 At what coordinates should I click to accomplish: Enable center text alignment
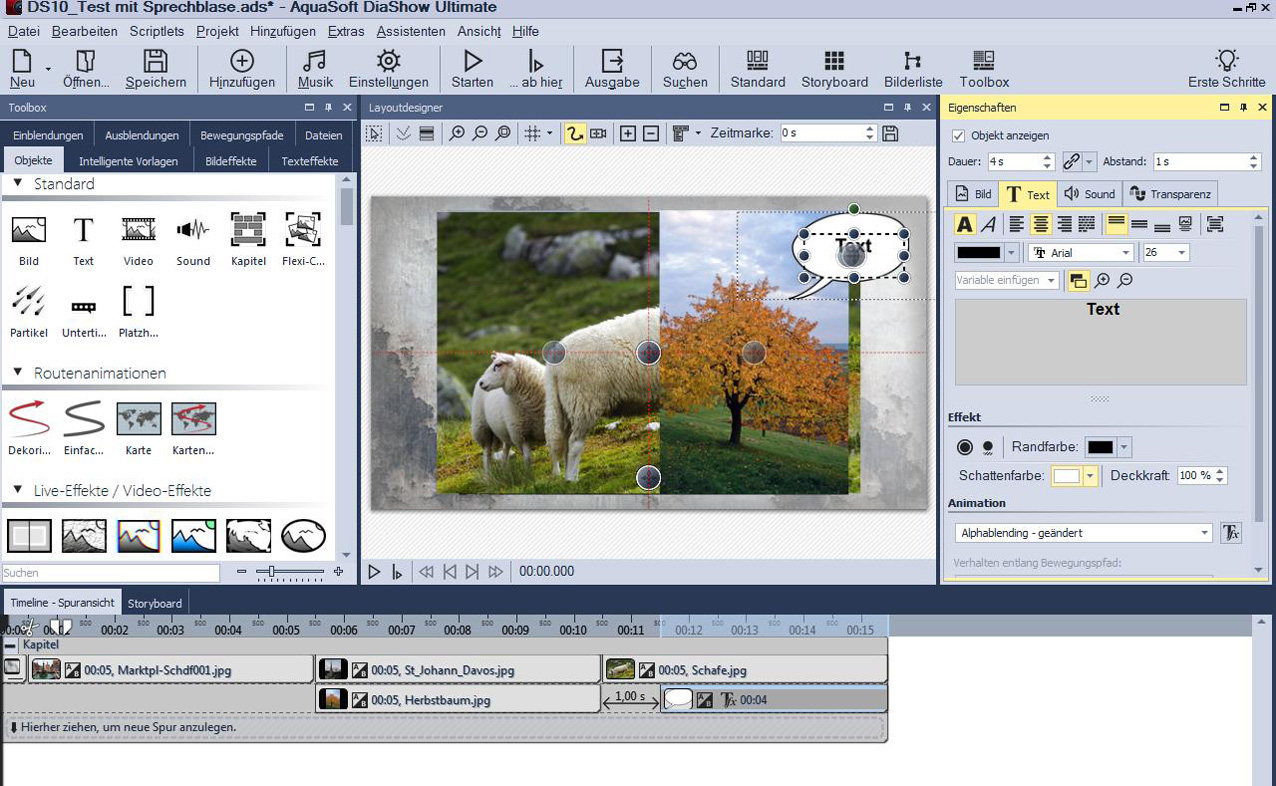pos(1041,224)
